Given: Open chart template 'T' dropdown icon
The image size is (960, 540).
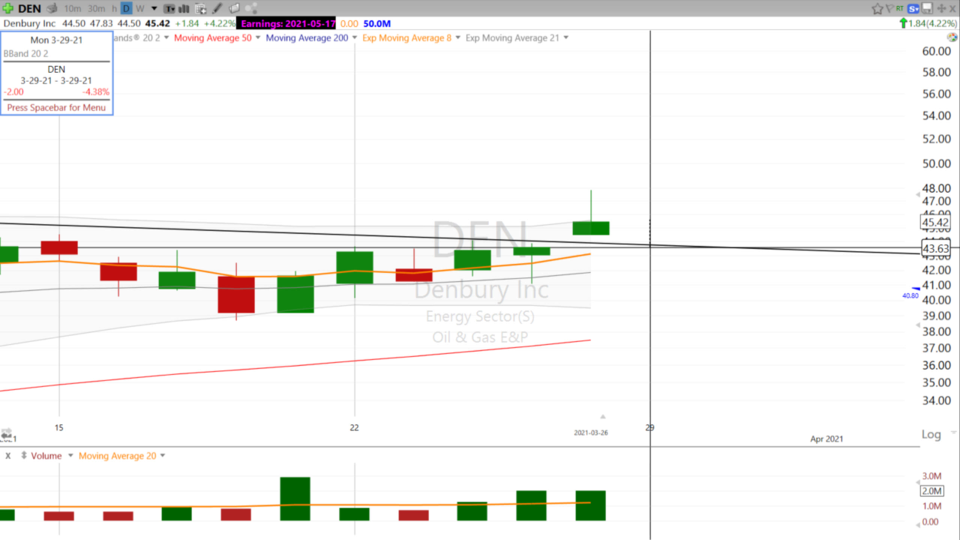Looking at the screenshot, I should [x=169, y=9].
